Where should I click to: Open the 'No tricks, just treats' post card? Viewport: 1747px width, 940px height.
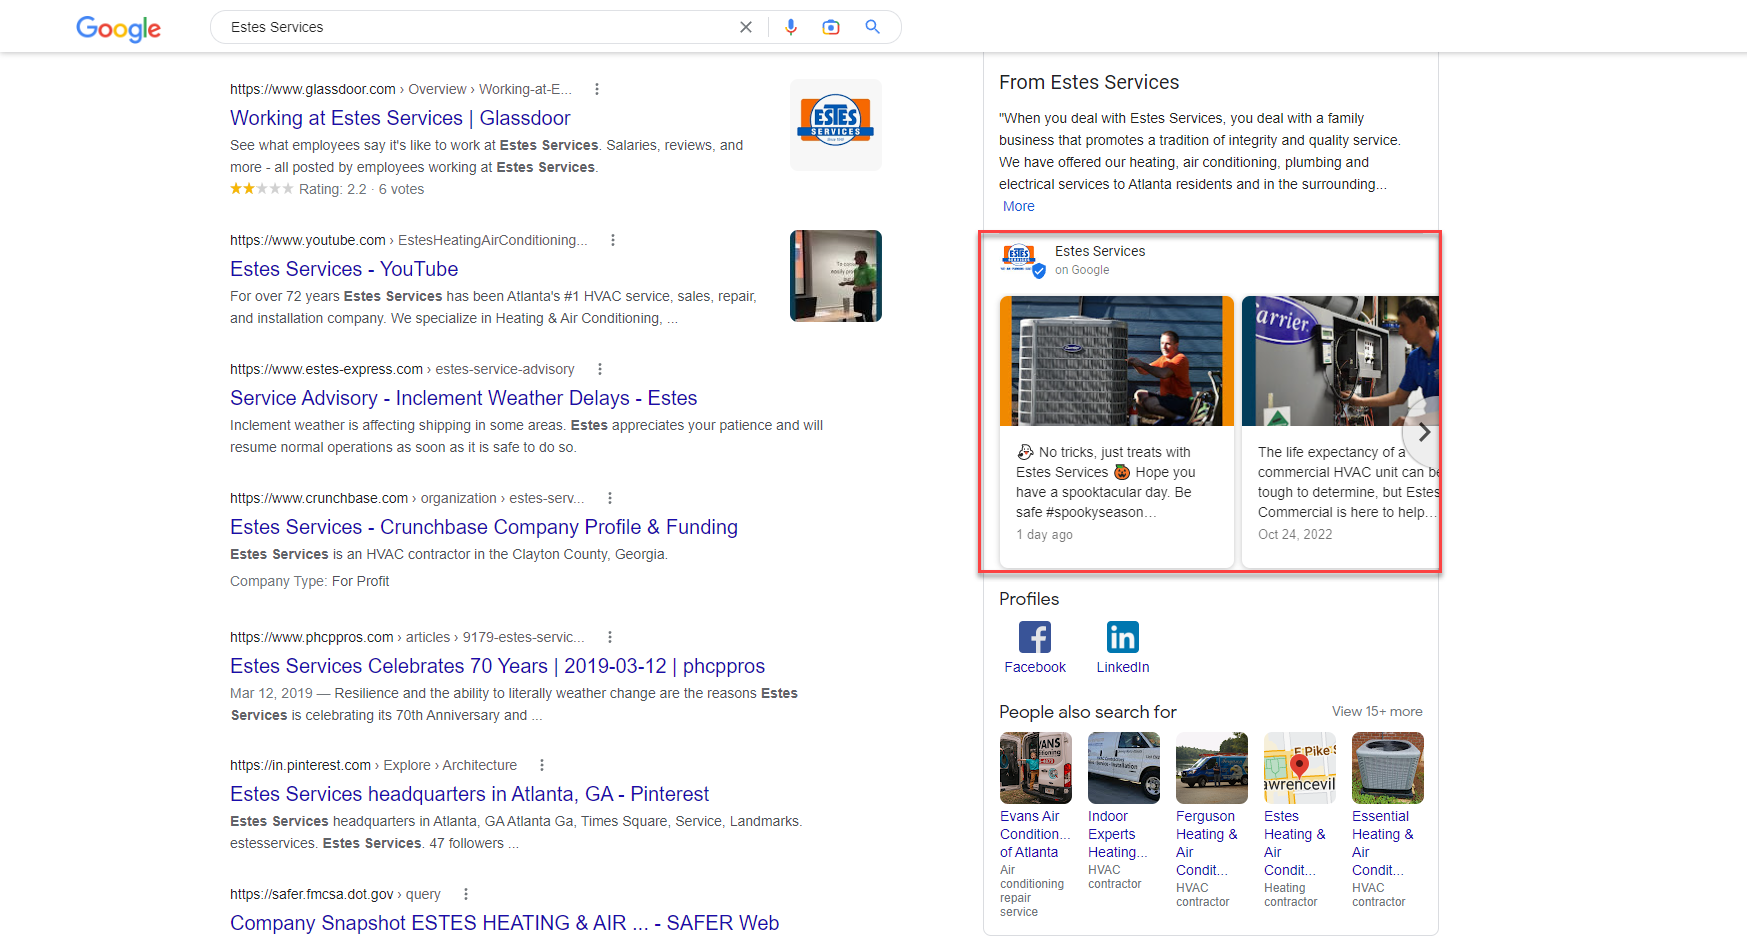tap(1117, 432)
